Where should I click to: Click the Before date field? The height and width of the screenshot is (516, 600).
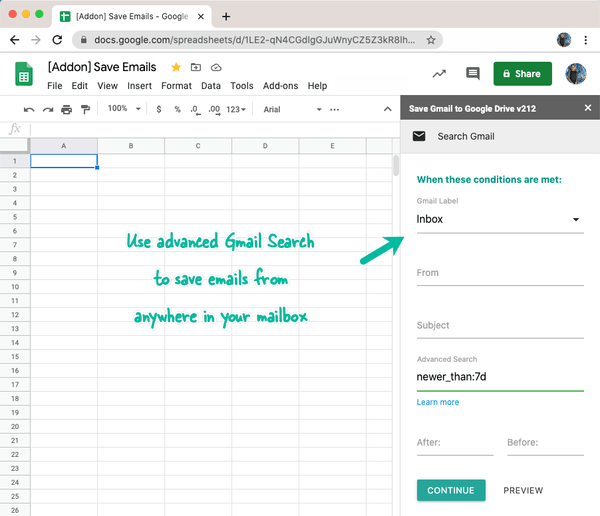click(545, 443)
